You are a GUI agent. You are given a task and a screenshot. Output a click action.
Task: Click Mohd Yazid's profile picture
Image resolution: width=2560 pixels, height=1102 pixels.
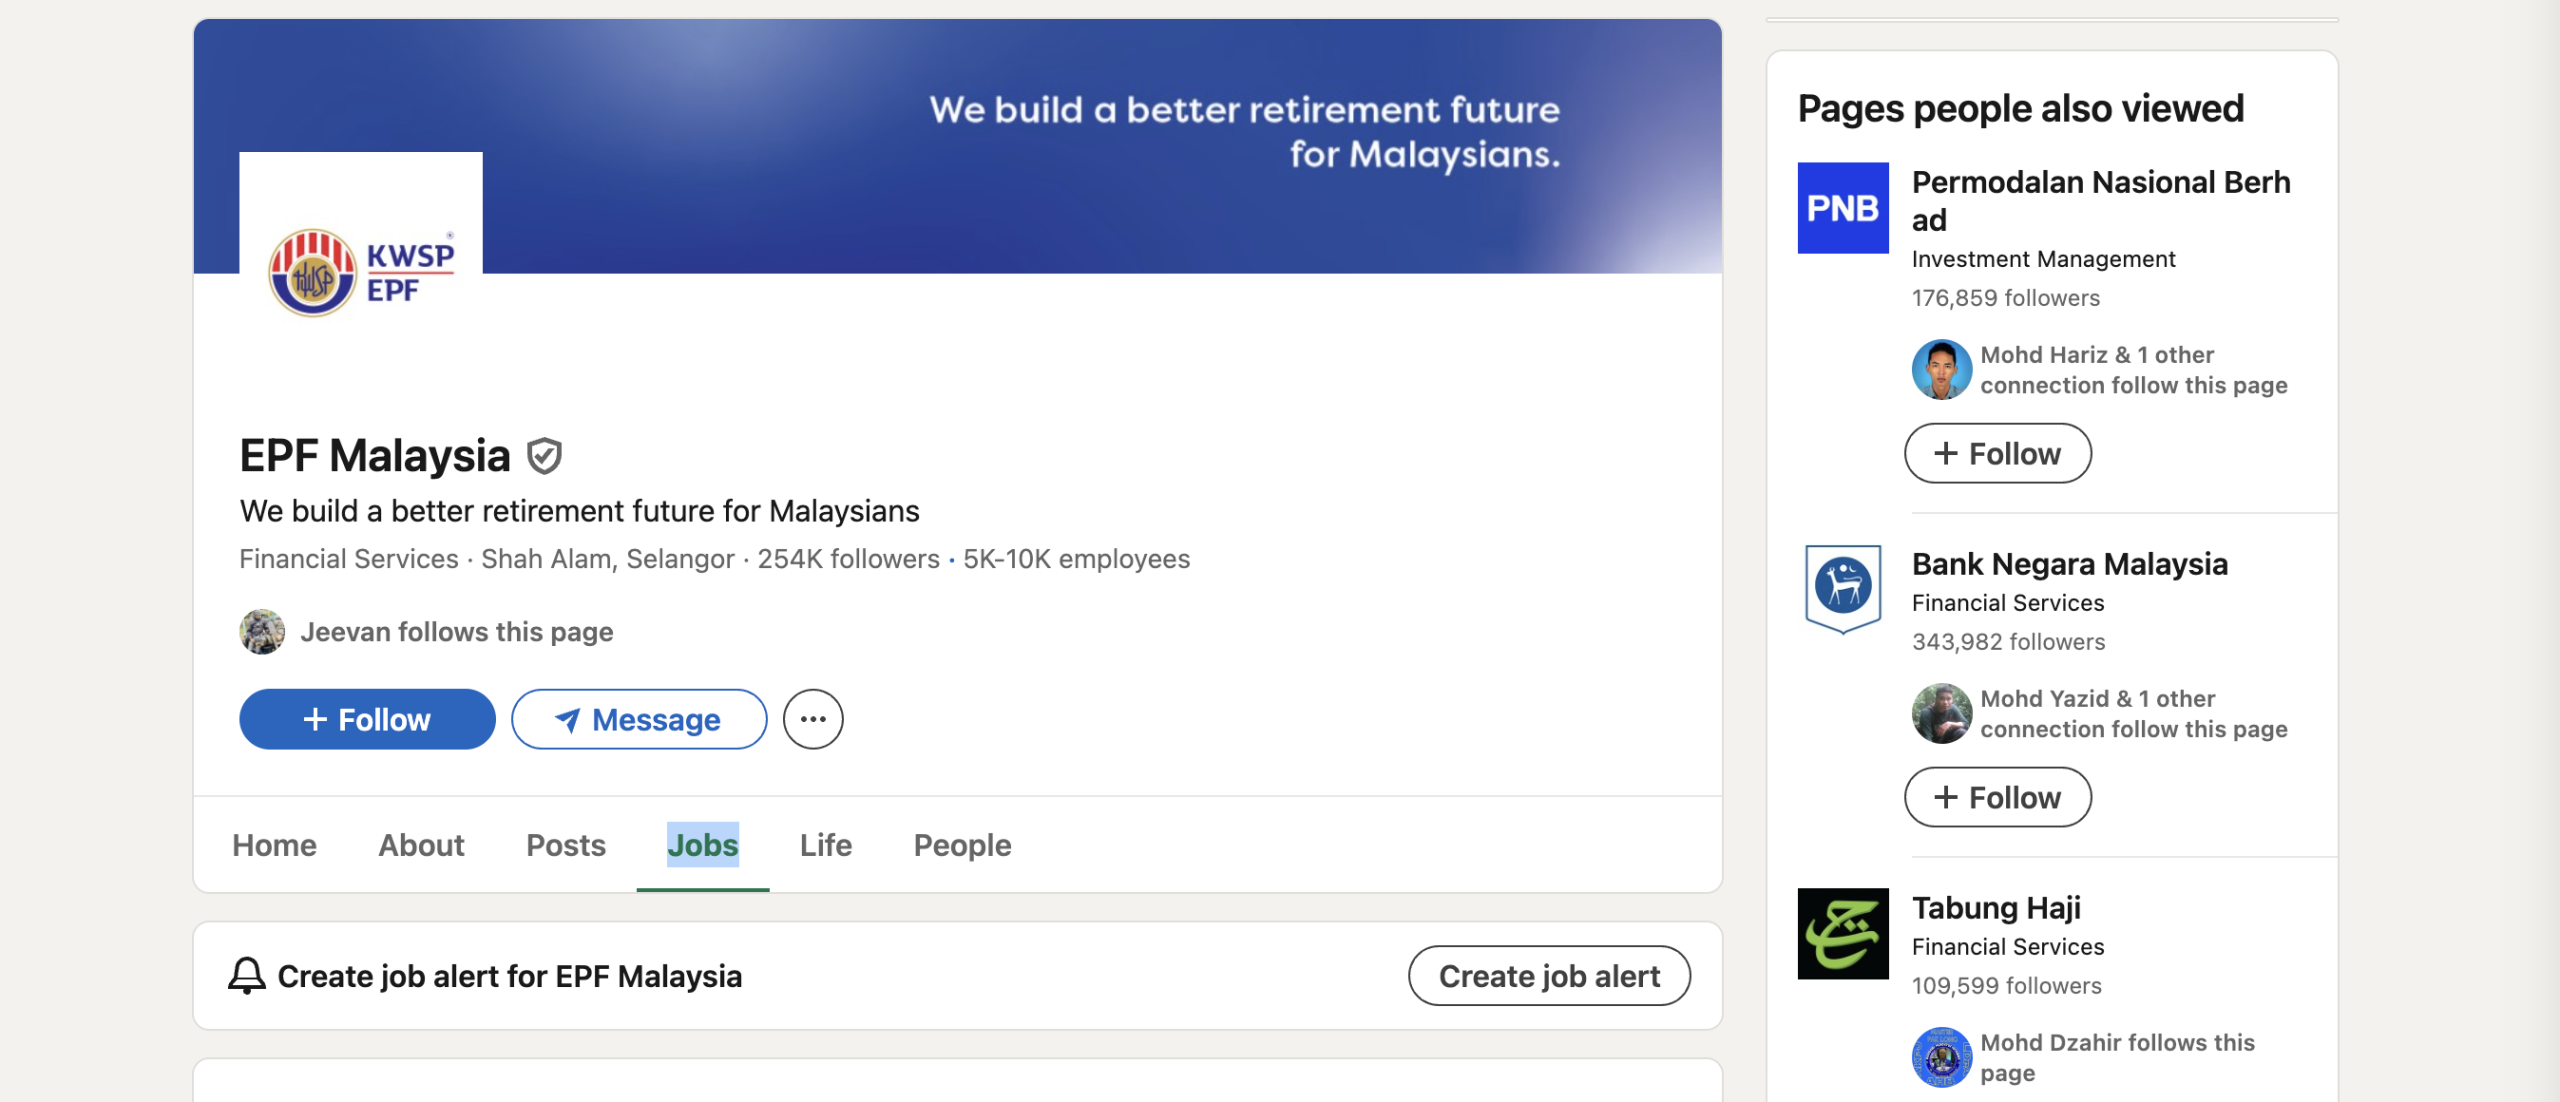point(1942,714)
